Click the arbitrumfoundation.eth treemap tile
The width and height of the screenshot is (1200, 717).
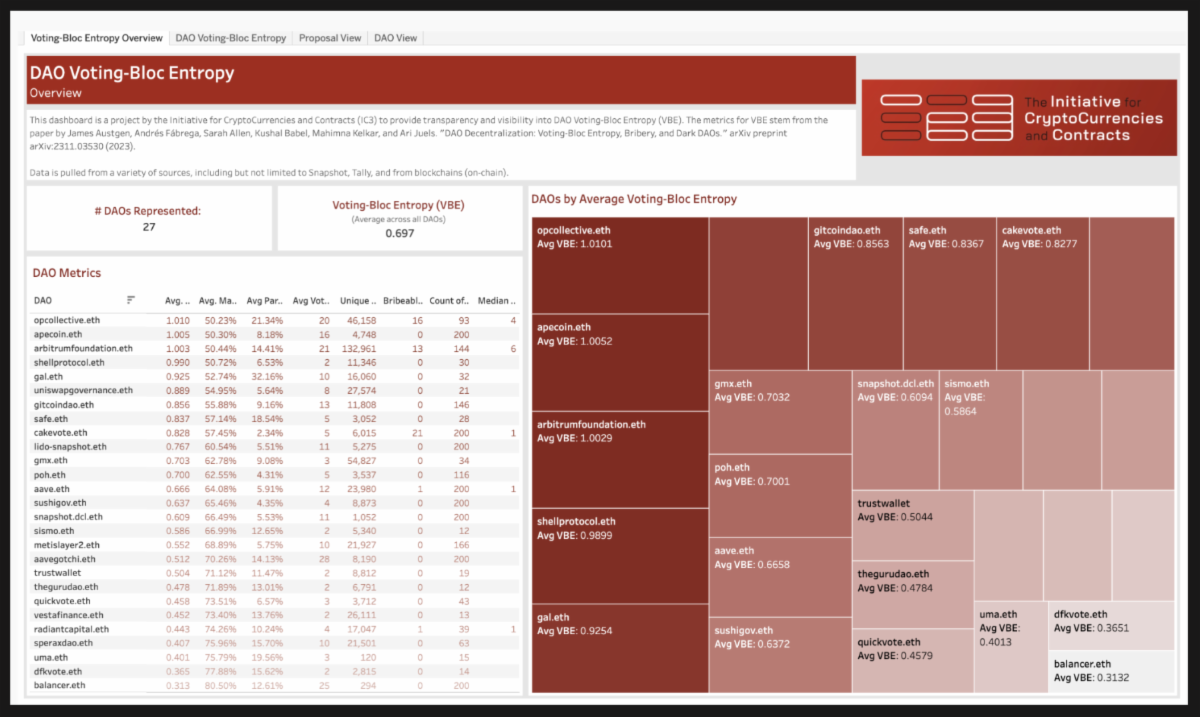coord(620,459)
